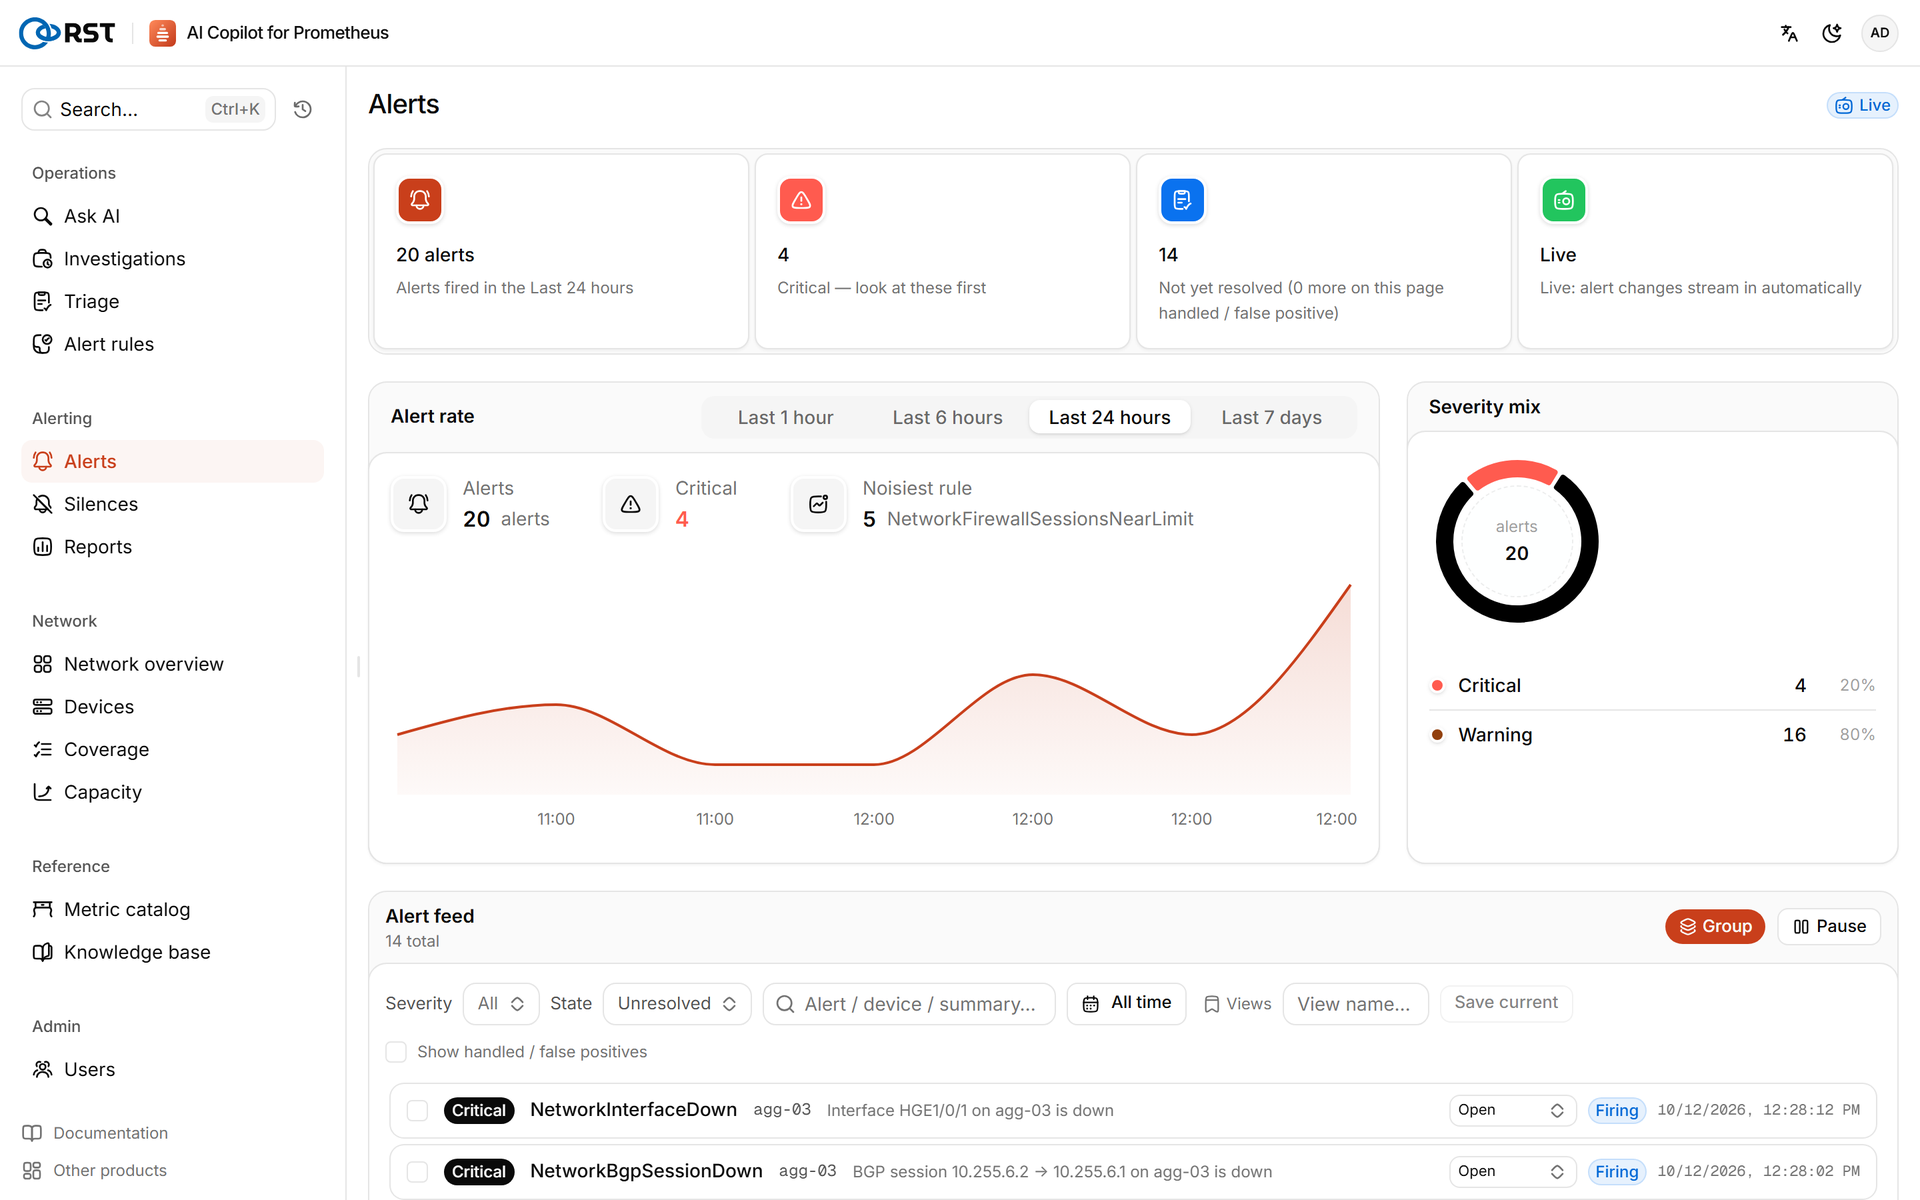
Task: Click the Critical red legend dot
Action: coord(1437,686)
